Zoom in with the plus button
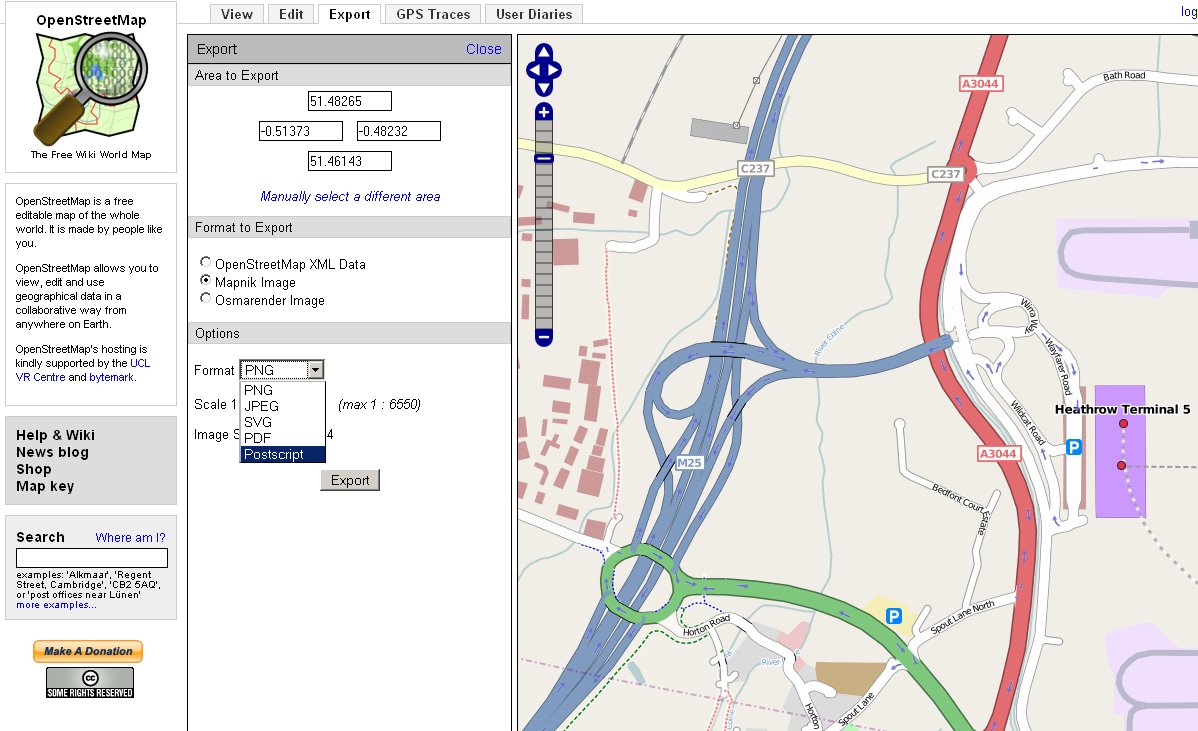Viewport: 1198px width, 731px height. (544, 112)
